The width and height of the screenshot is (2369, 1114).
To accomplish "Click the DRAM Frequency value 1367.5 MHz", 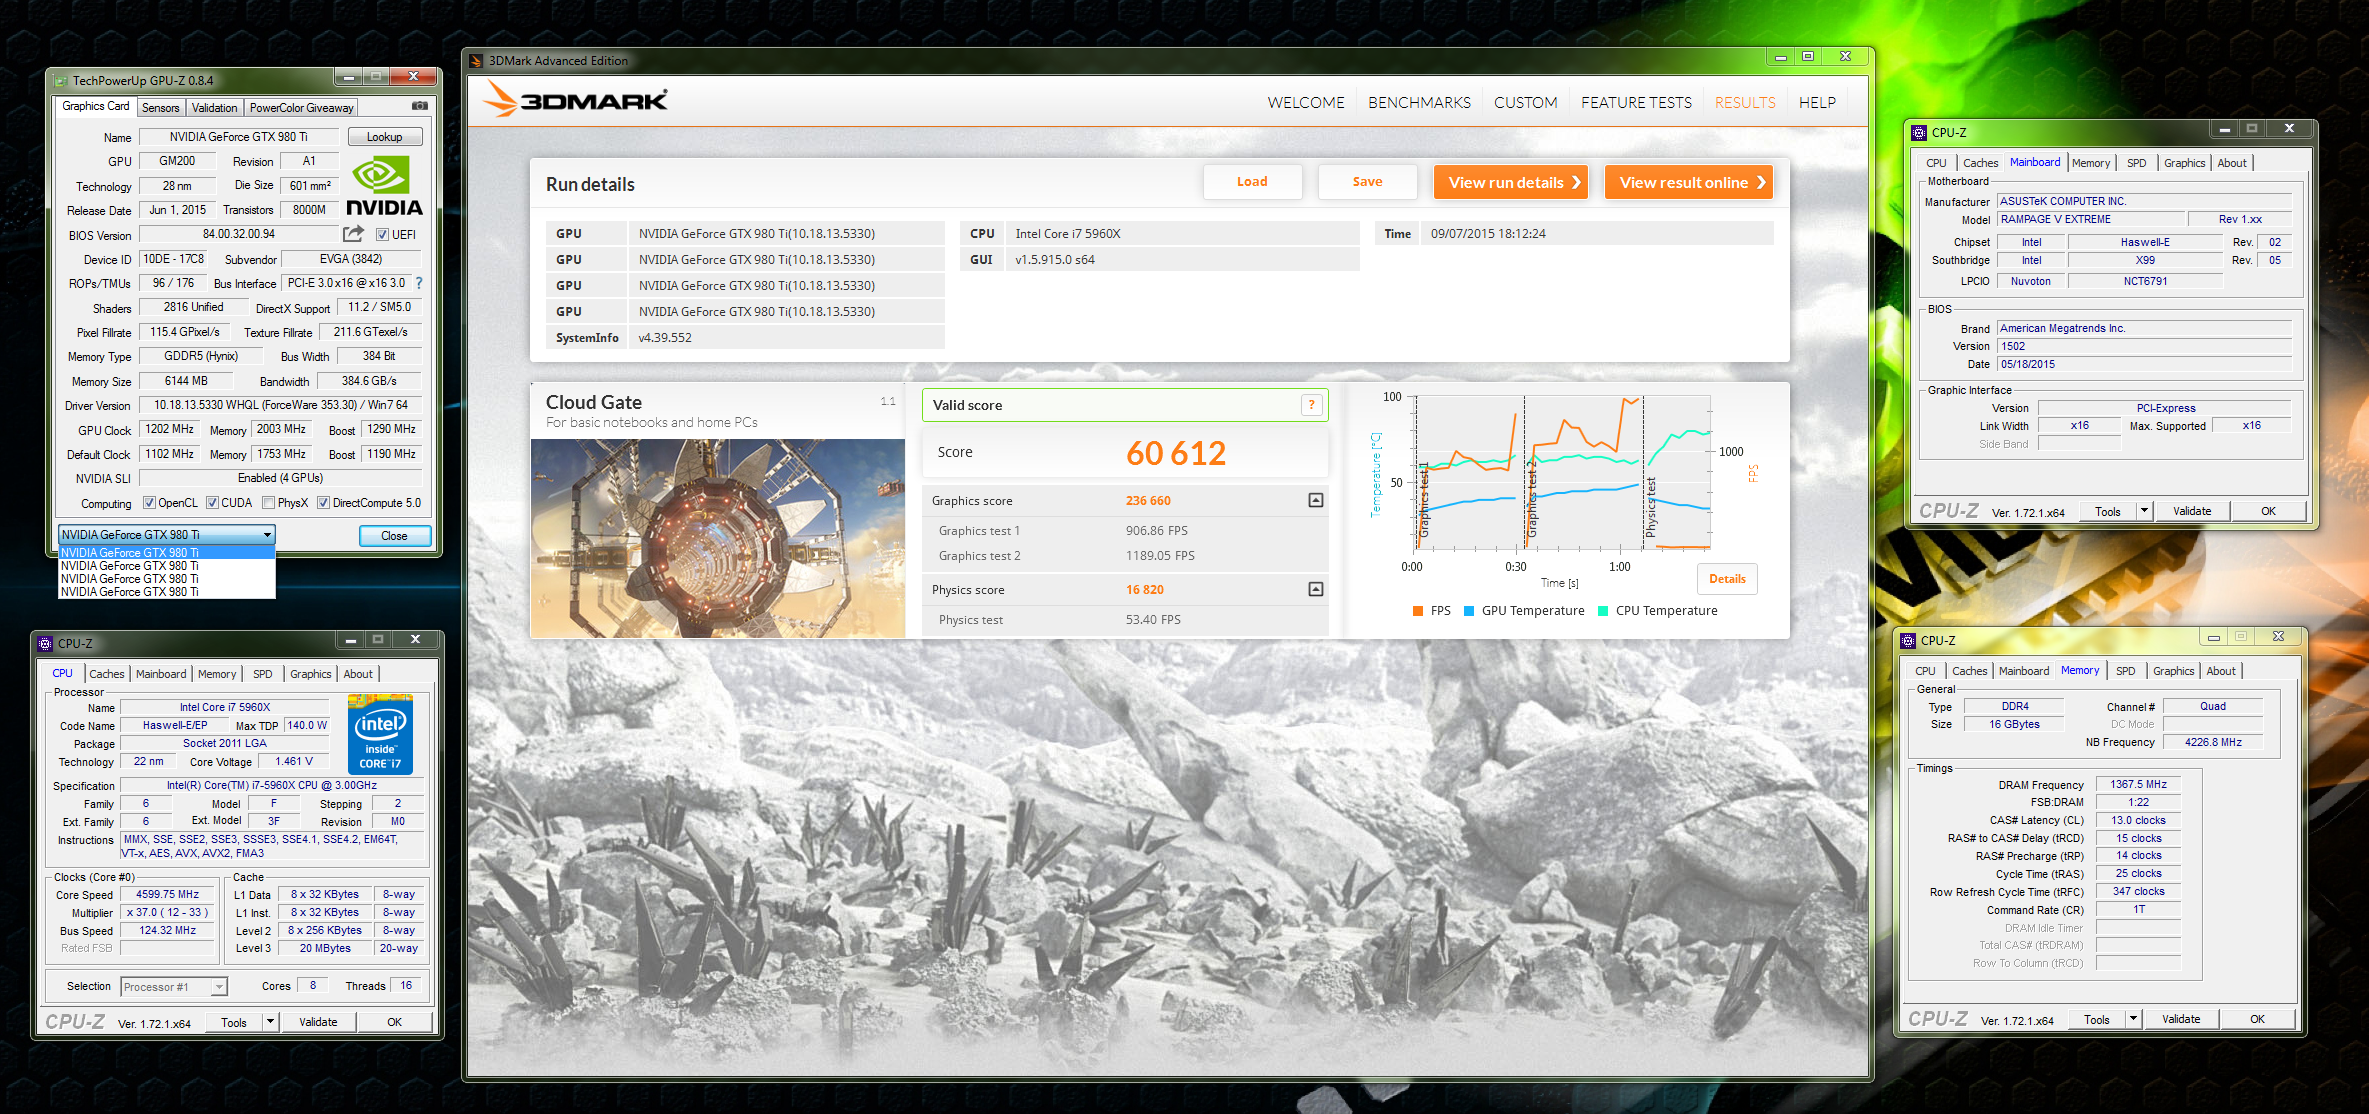I will (x=2138, y=785).
